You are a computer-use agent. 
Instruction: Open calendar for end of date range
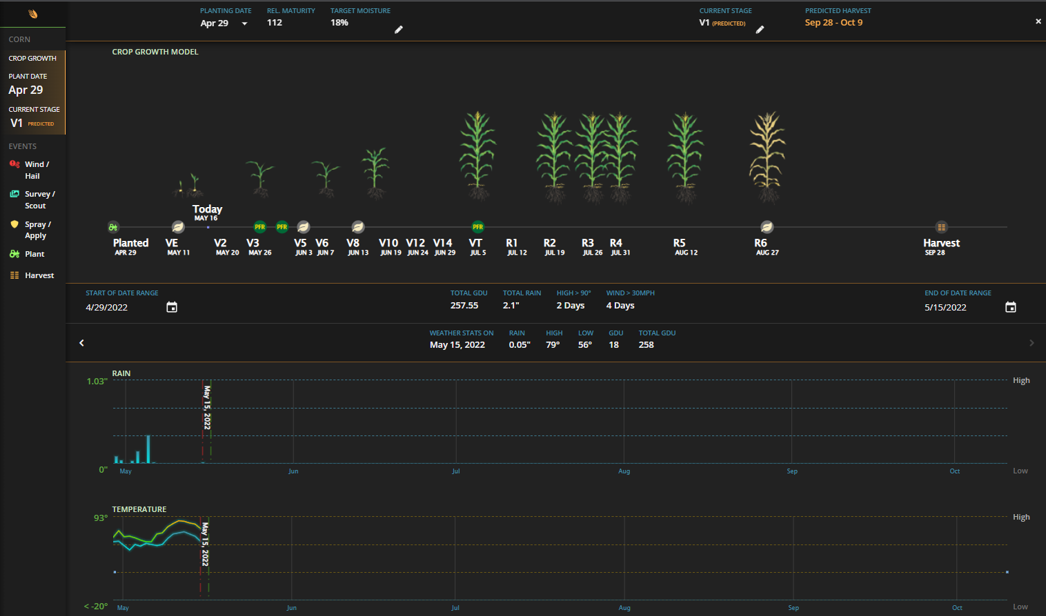[1010, 307]
